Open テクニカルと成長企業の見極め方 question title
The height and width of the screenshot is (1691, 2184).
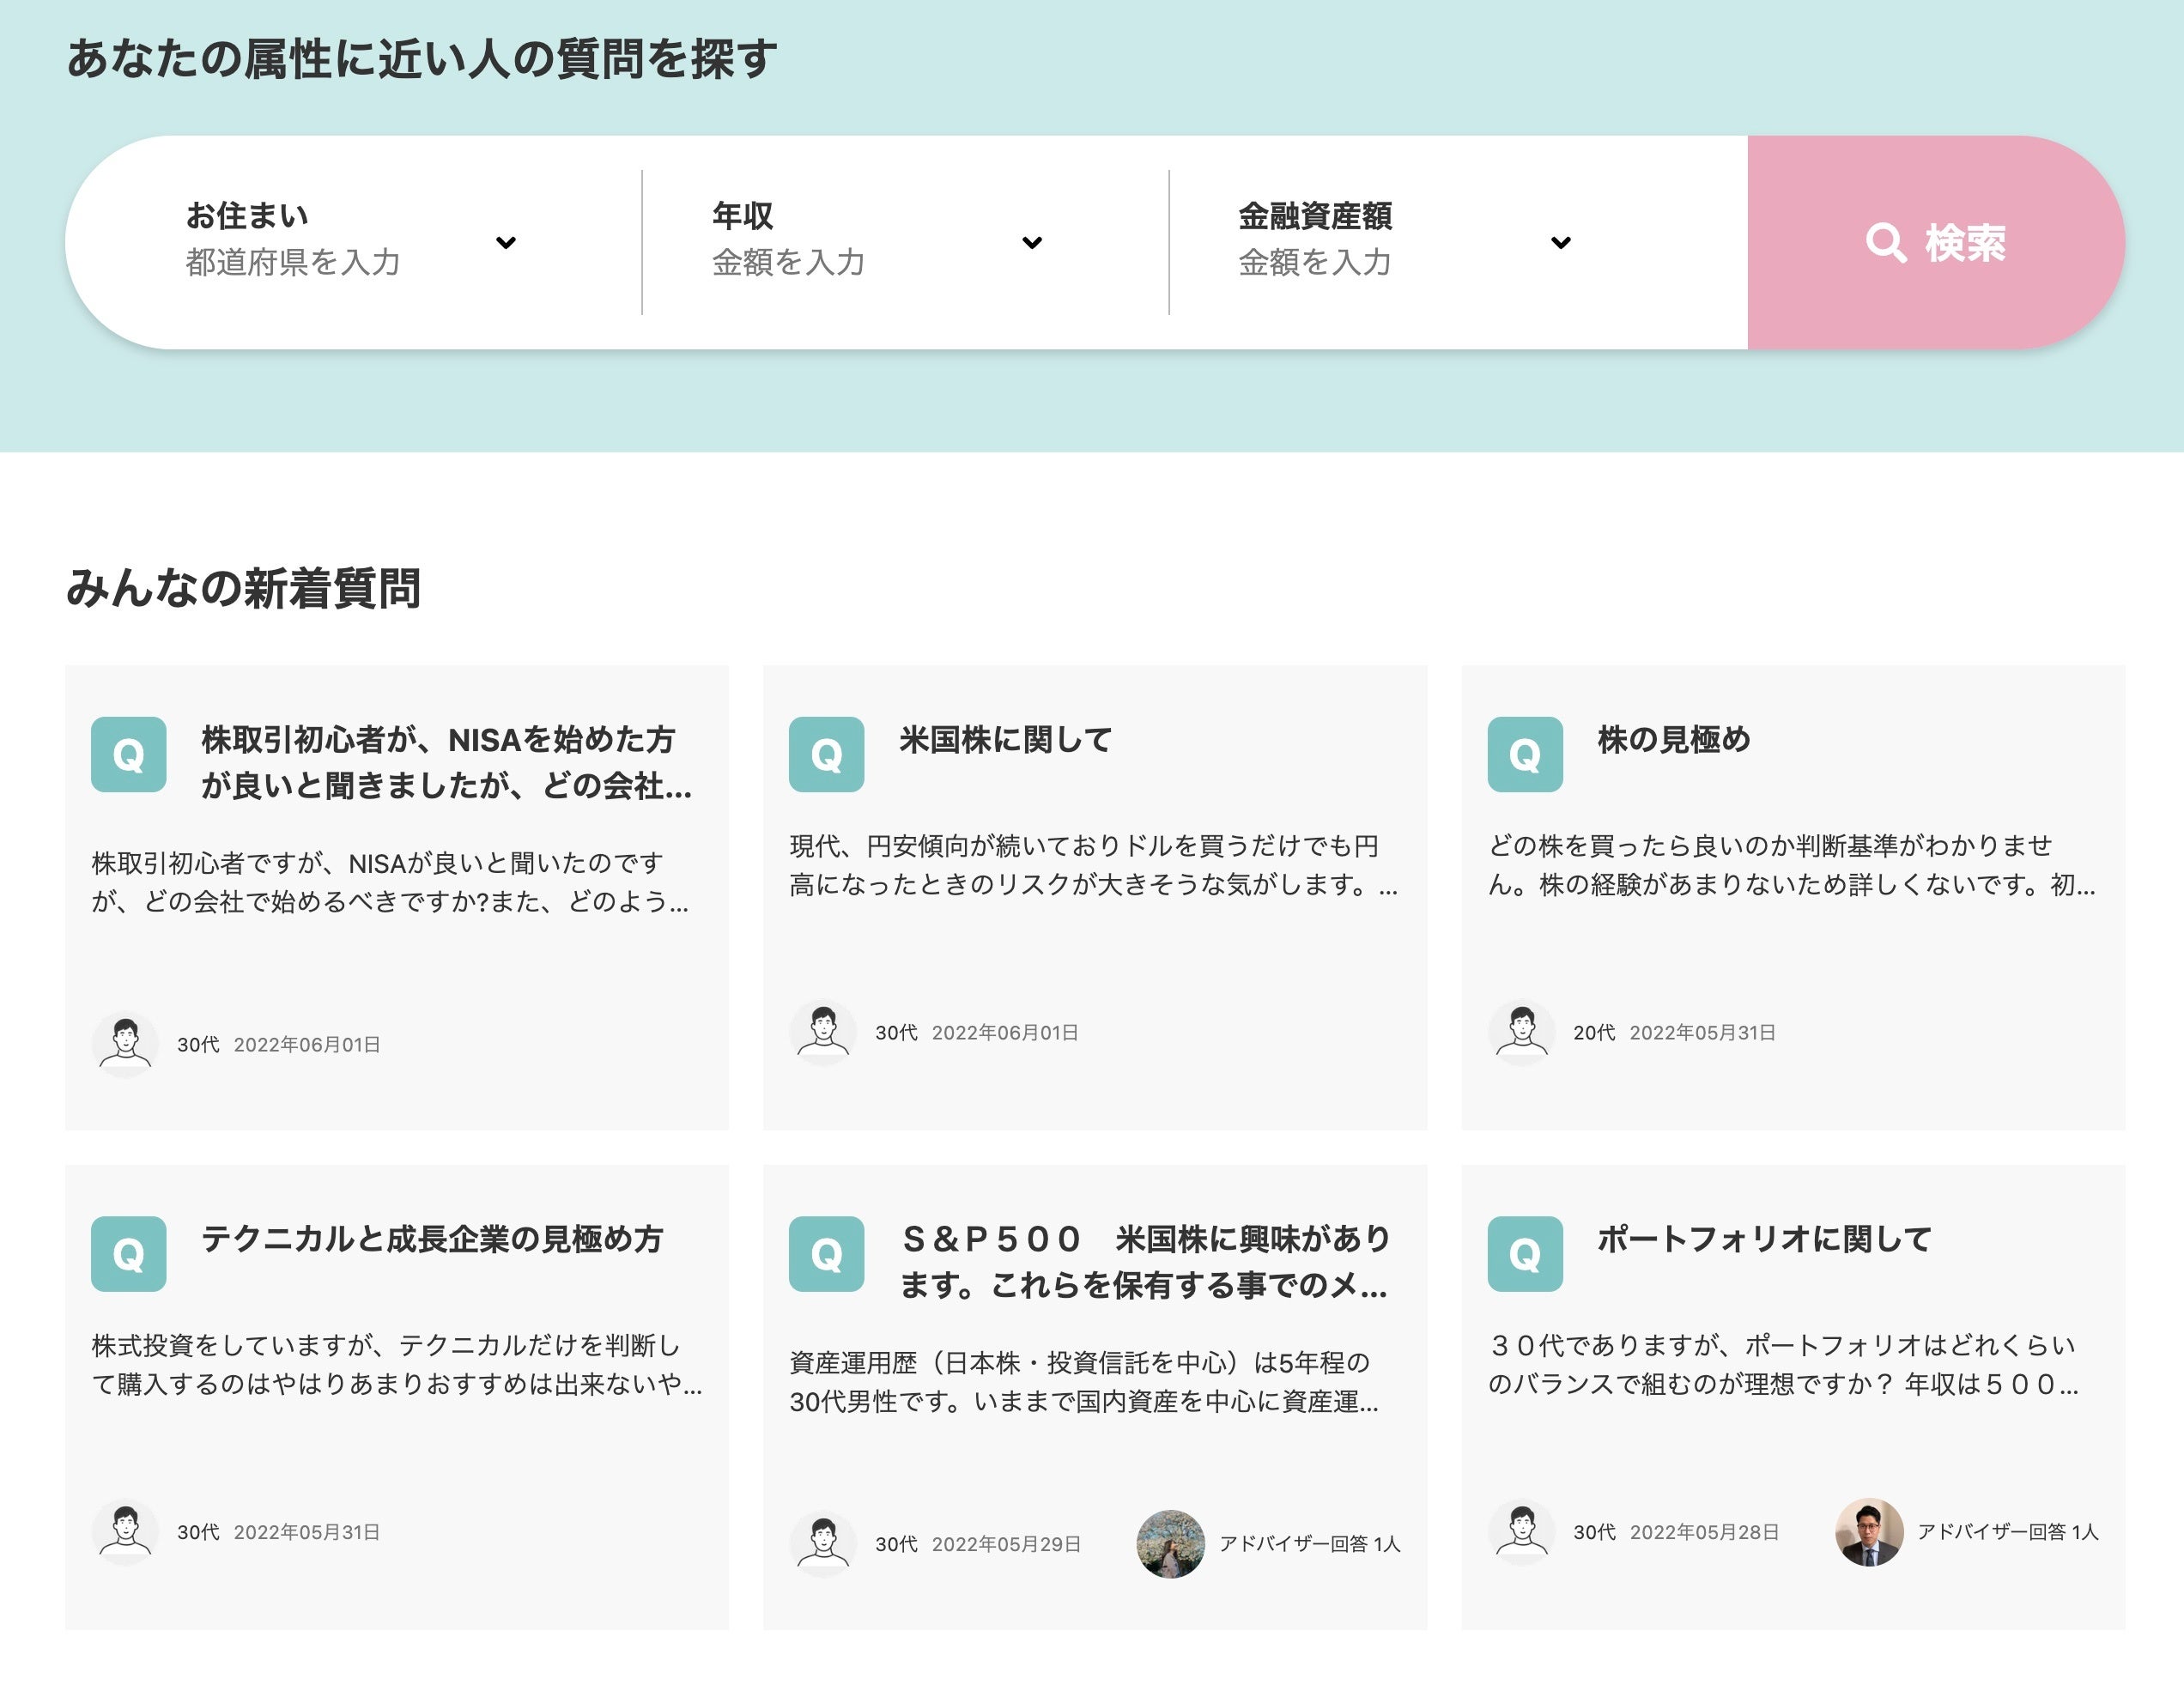point(432,1238)
